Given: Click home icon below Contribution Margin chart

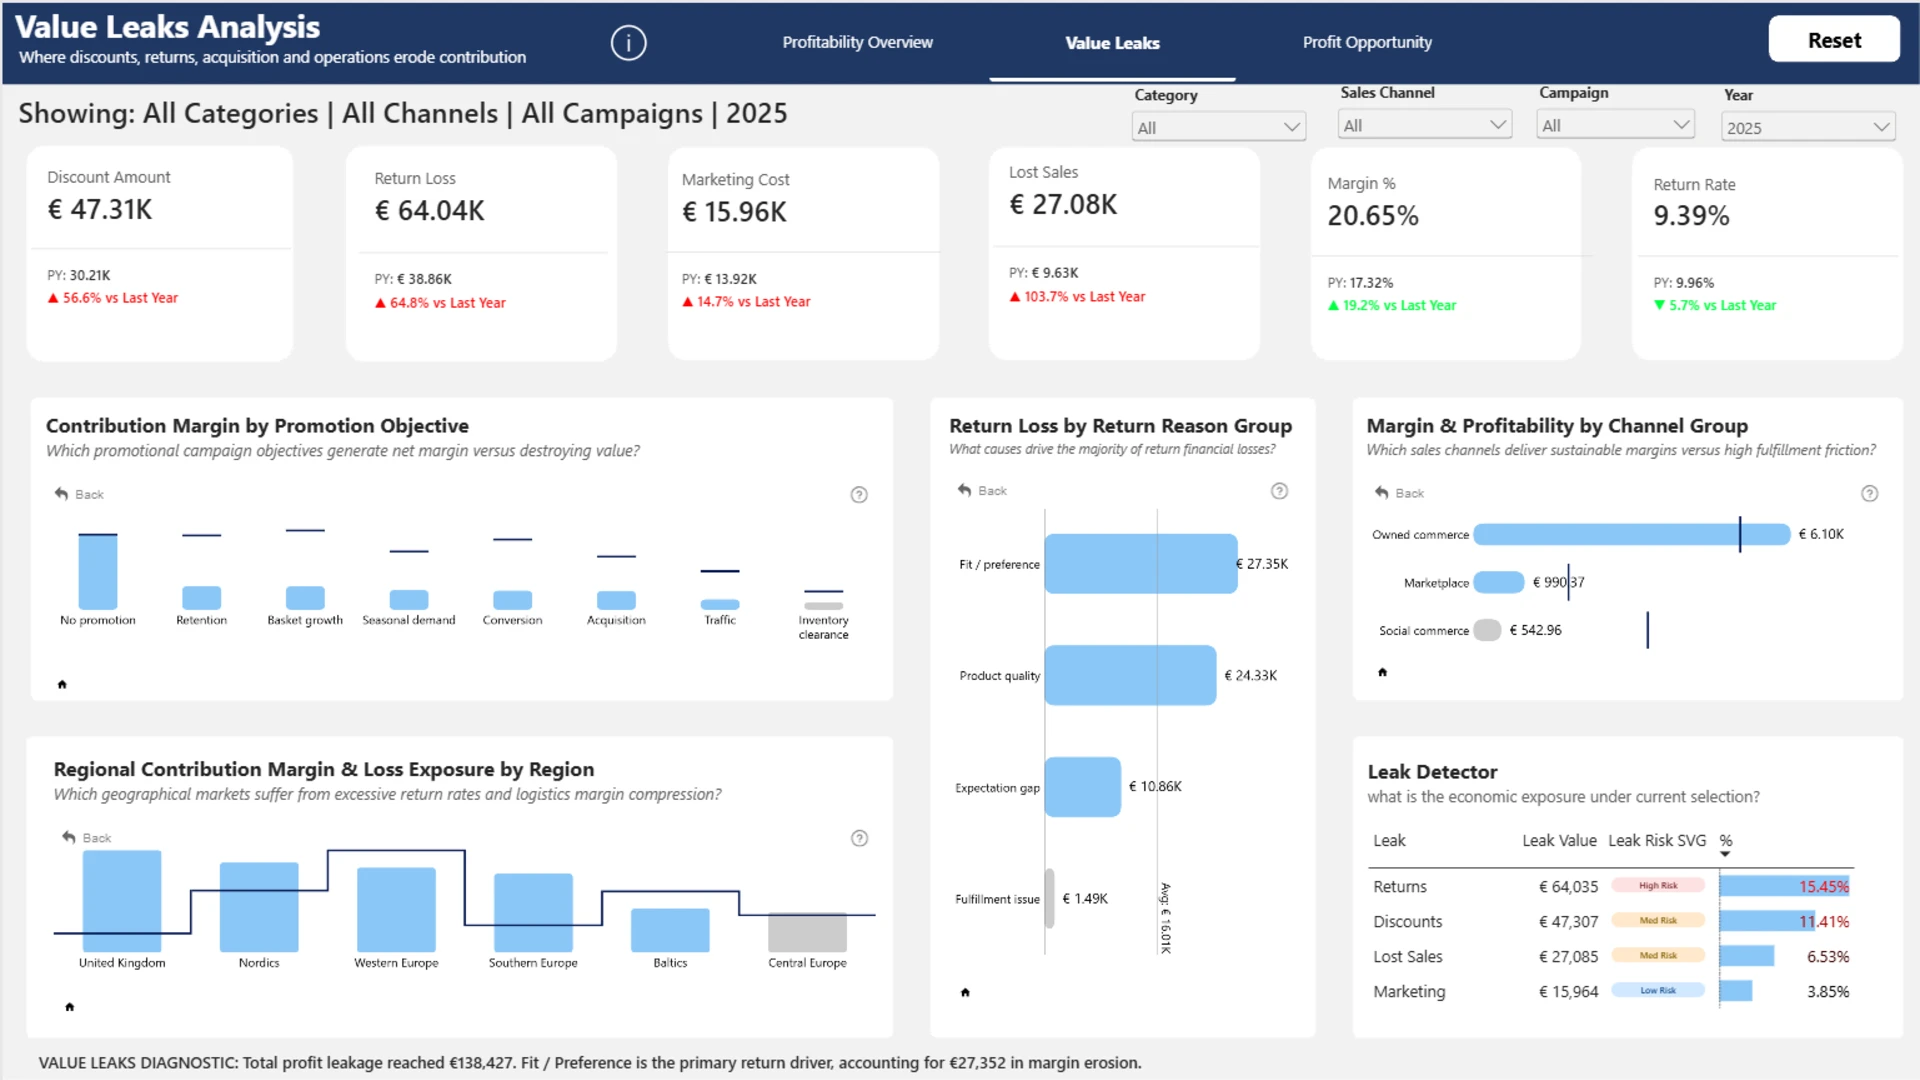Looking at the screenshot, I should point(62,684).
